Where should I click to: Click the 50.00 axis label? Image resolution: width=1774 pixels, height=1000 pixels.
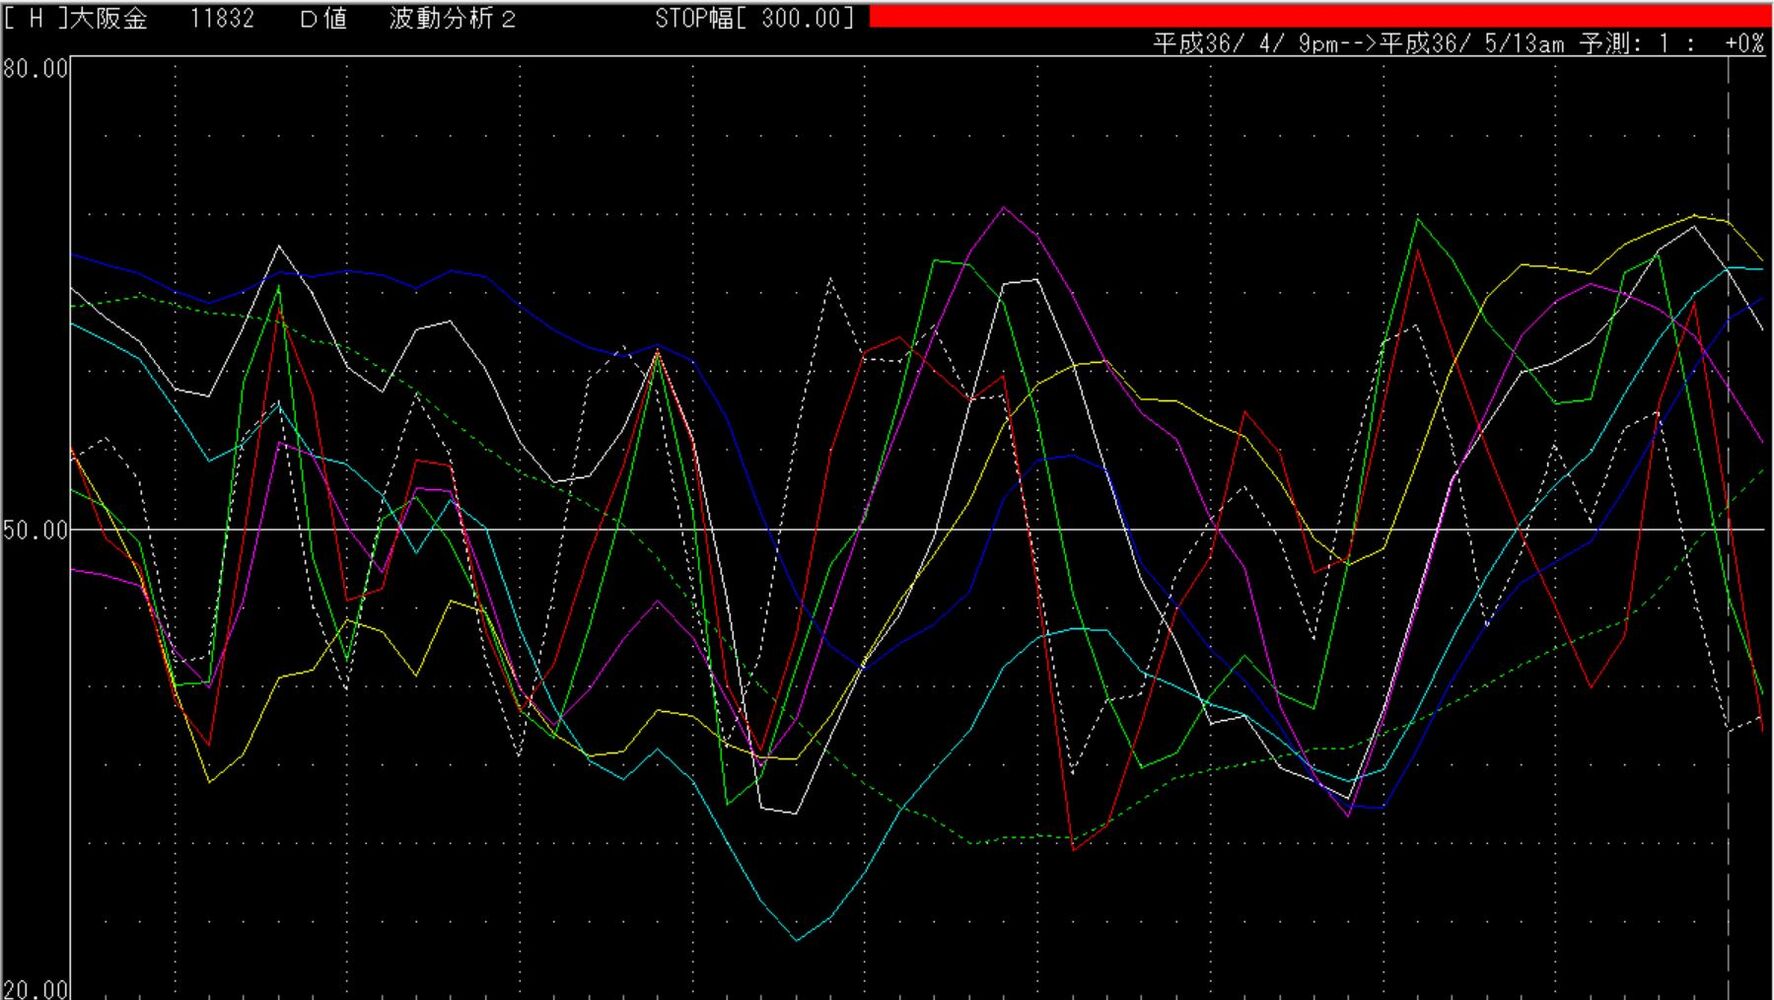pyautogui.click(x=35, y=529)
